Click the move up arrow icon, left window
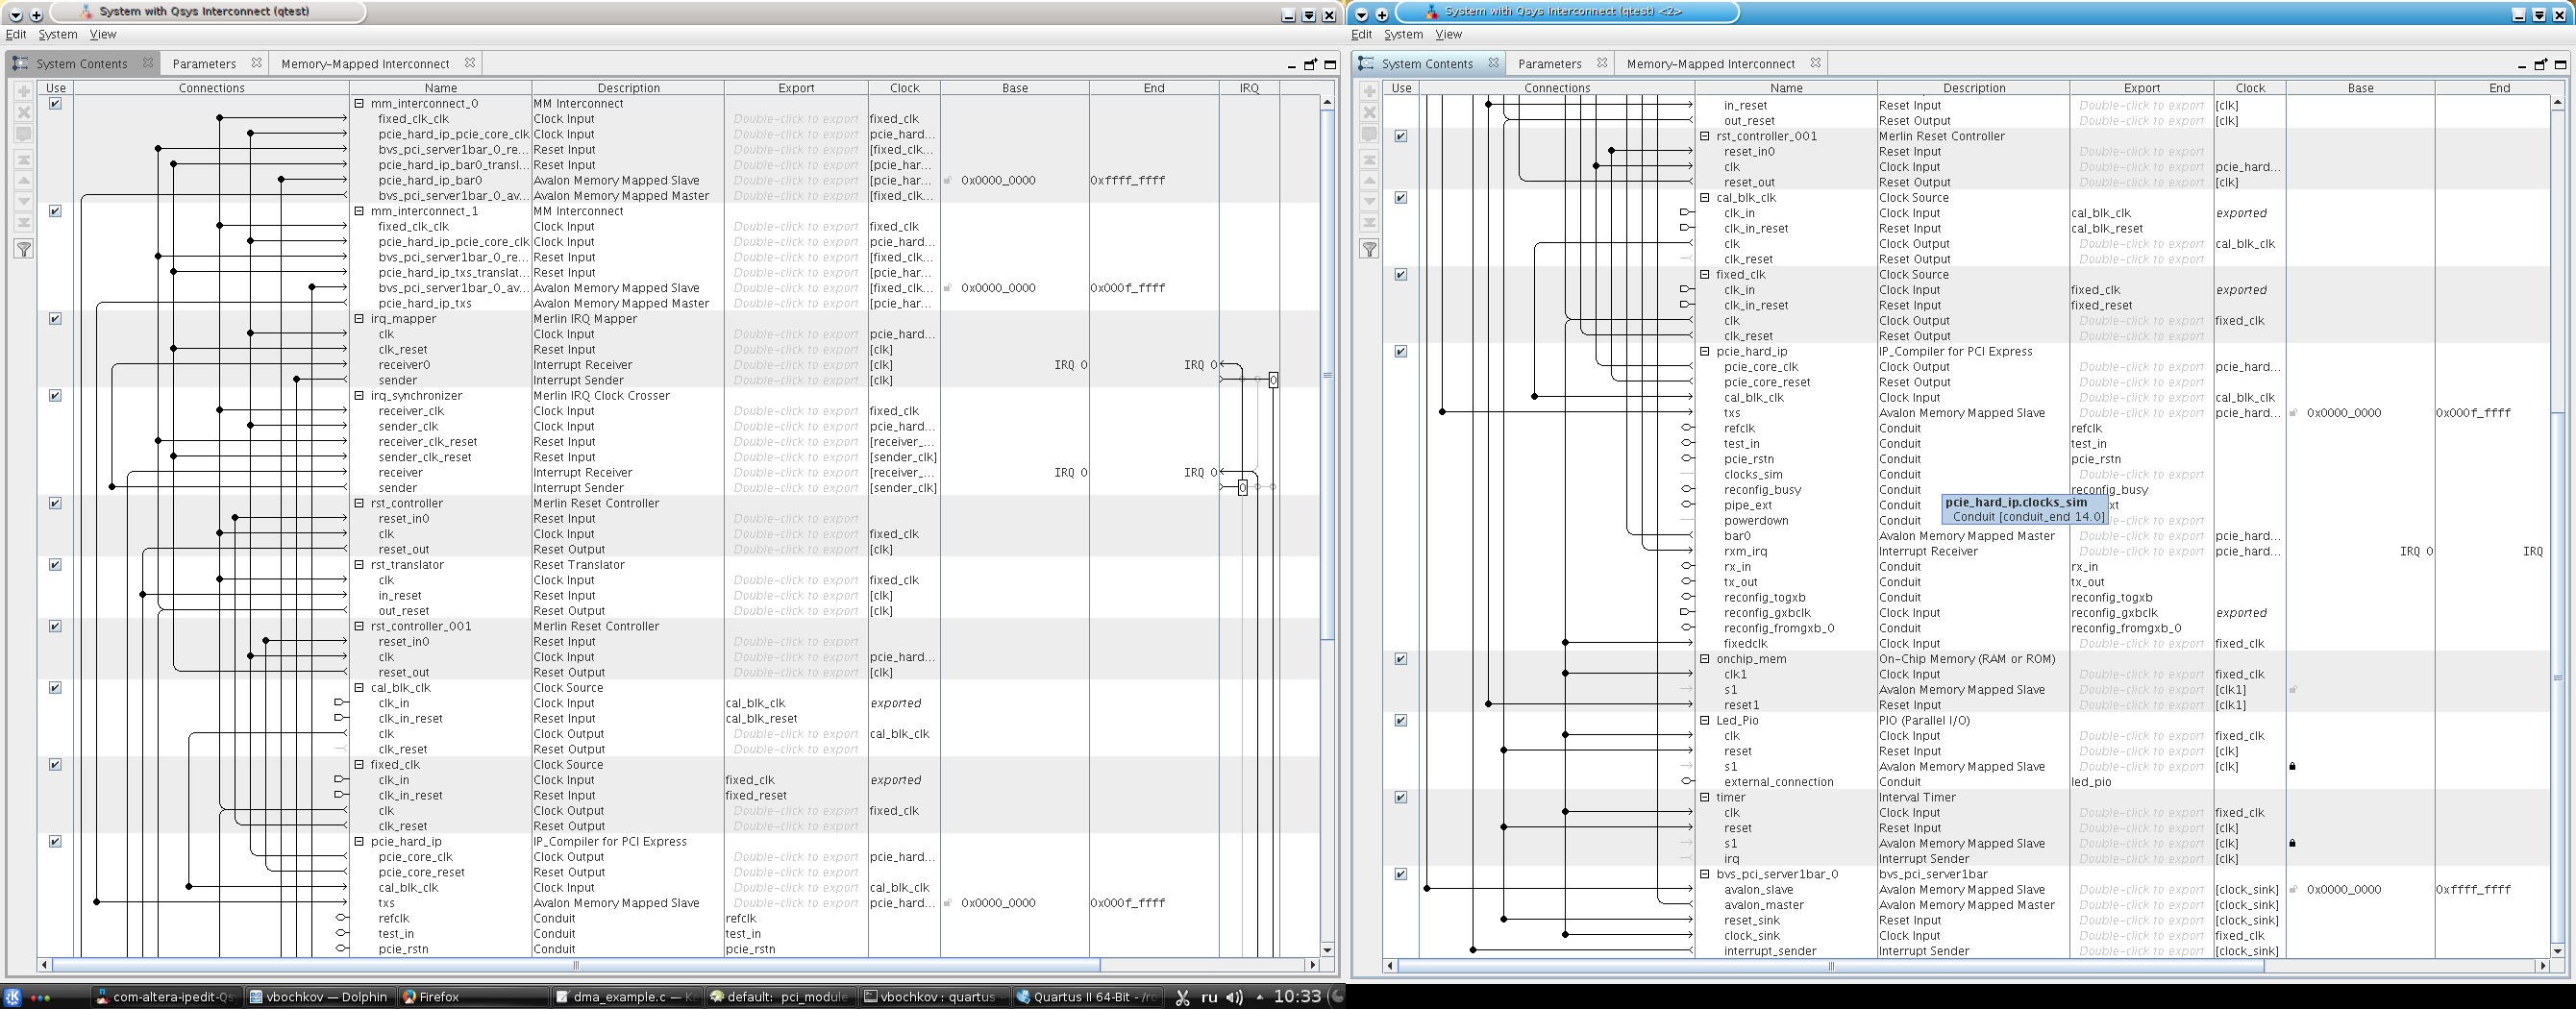Image resolution: width=2576 pixels, height=1009 pixels. (x=24, y=180)
